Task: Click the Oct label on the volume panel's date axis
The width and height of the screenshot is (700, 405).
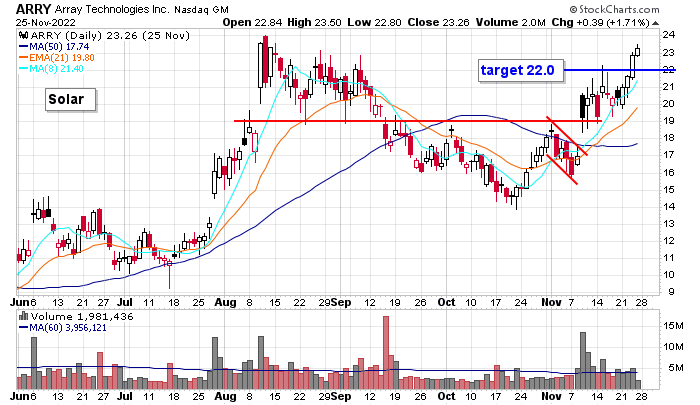Action: [x=446, y=396]
